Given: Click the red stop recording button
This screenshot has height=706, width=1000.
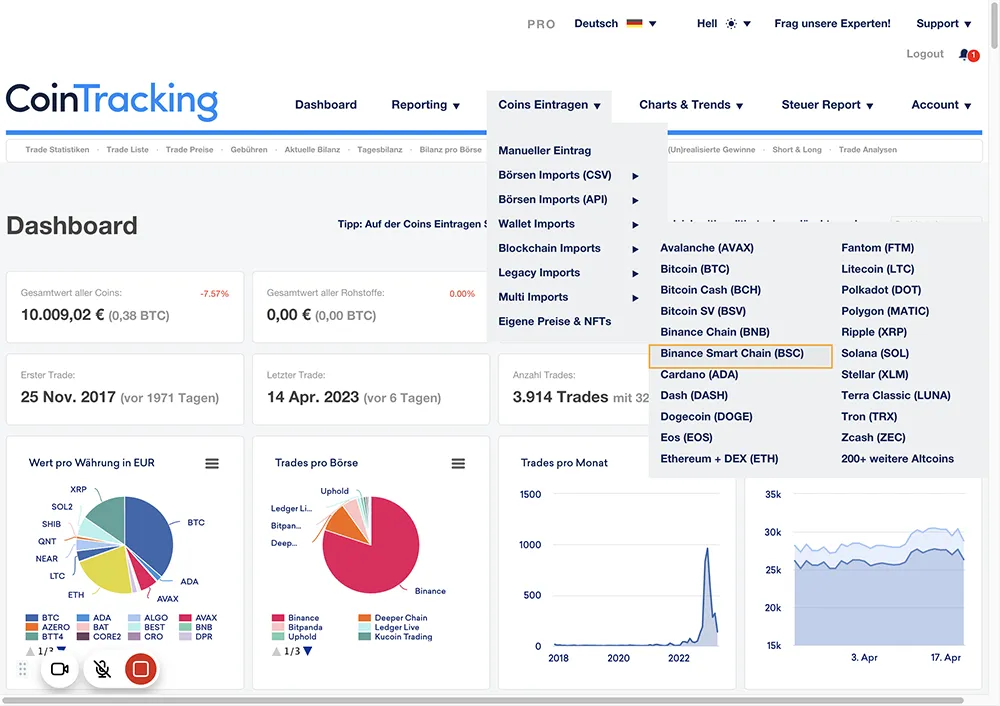Looking at the screenshot, I should coord(141,669).
